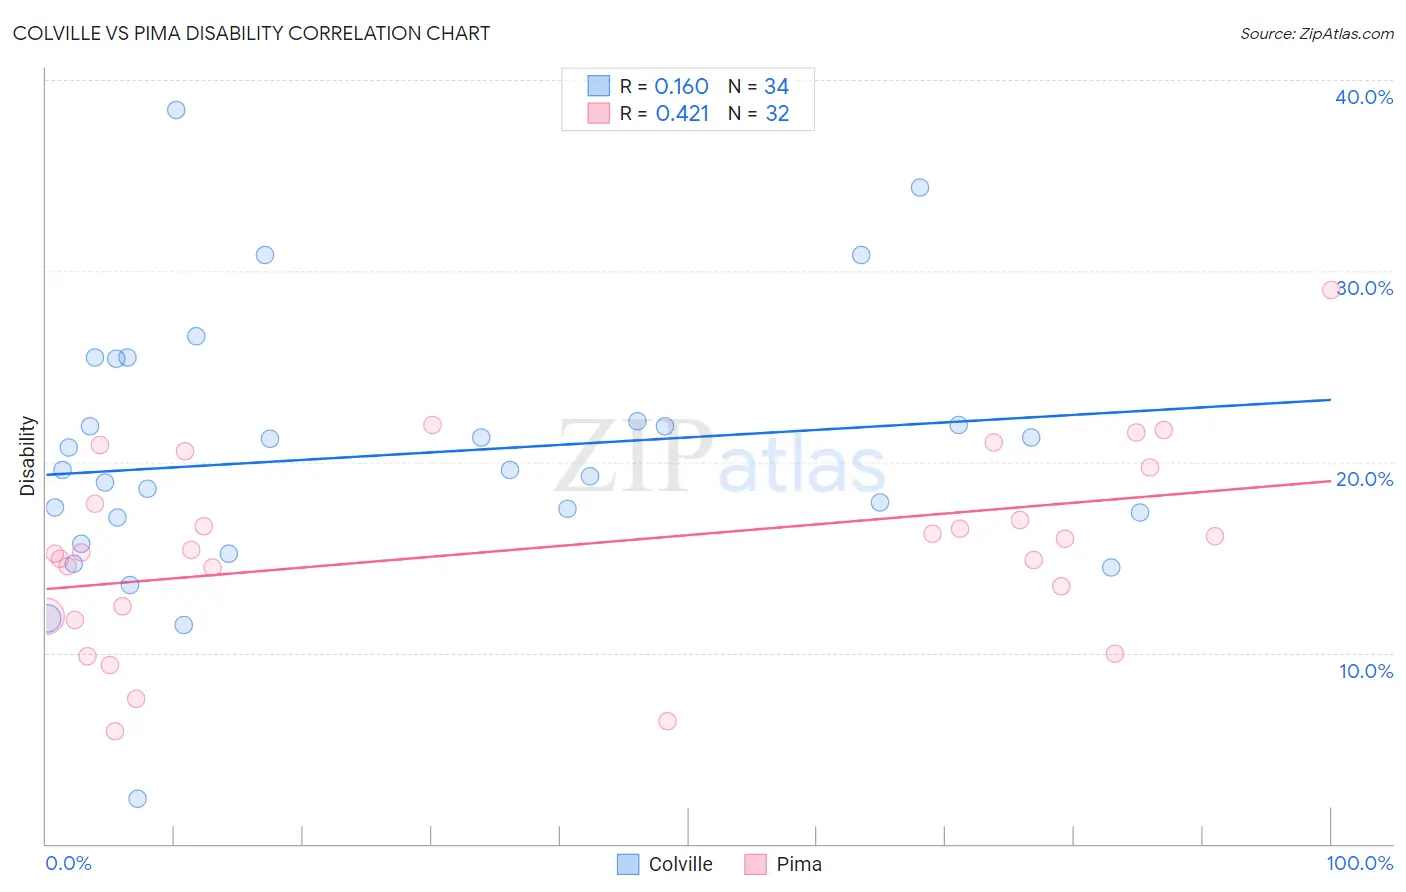Toggle the Pima series legend label
Image resolution: width=1406 pixels, height=892 pixels.
pyautogui.click(x=799, y=864)
